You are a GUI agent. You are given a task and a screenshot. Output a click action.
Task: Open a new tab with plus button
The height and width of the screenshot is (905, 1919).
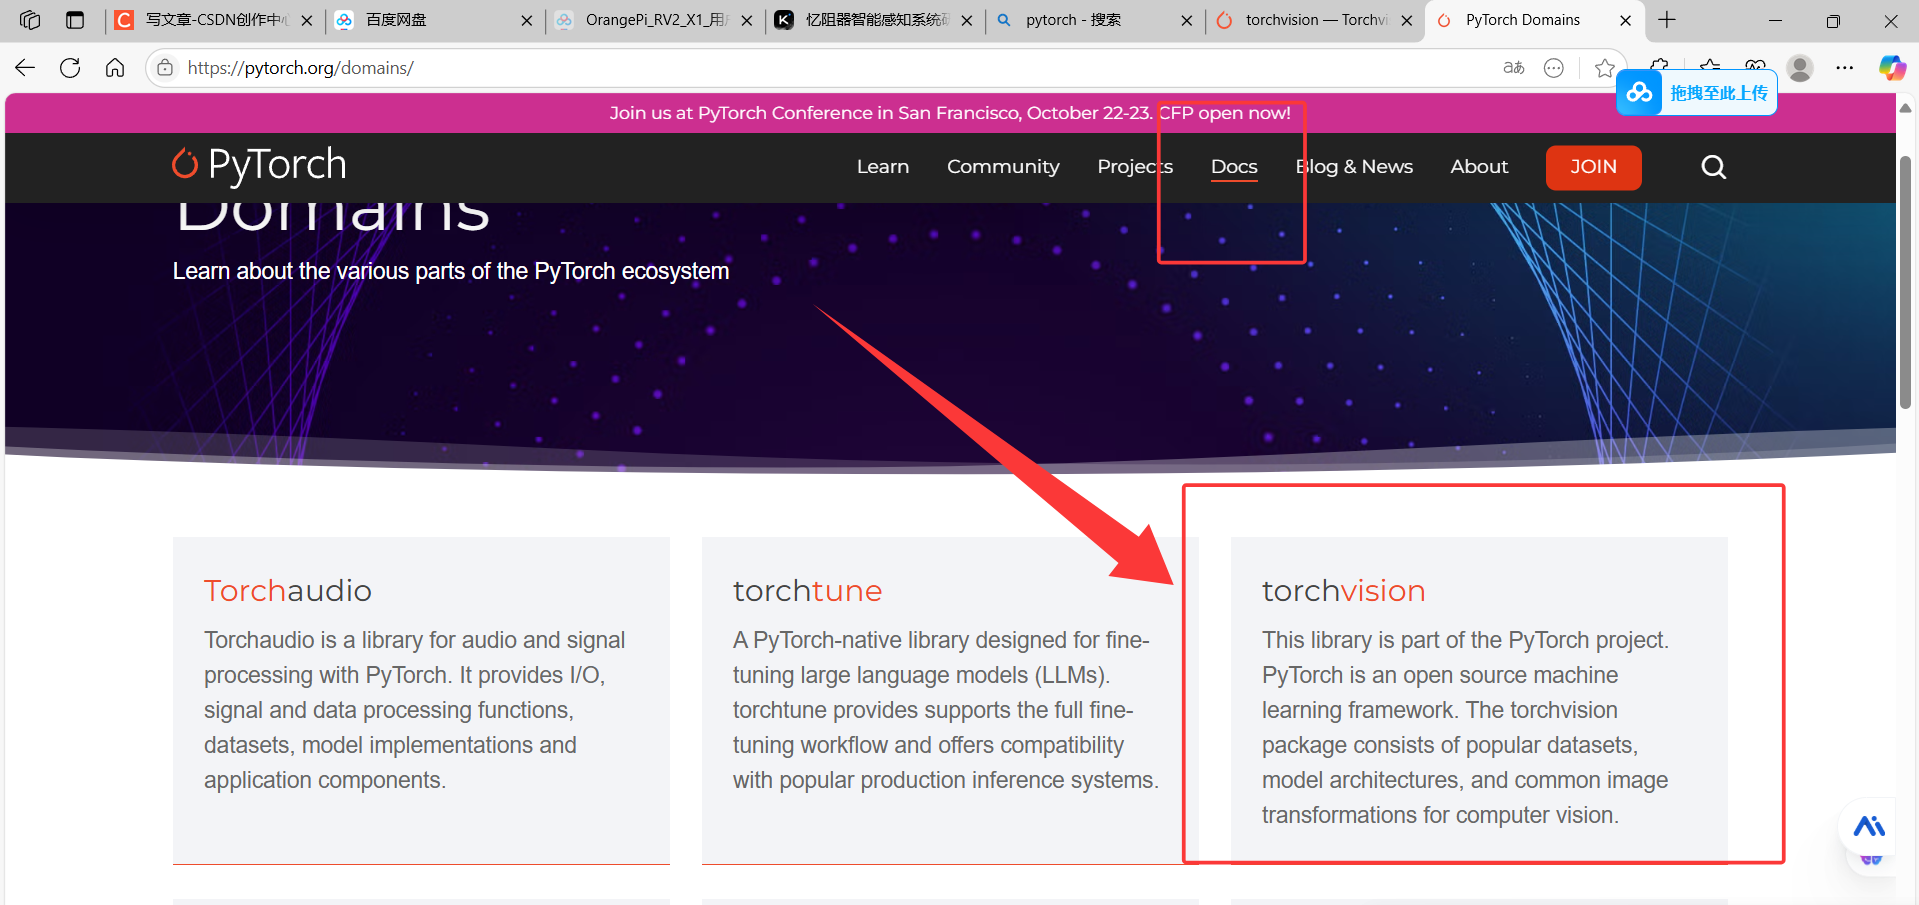click(1667, 20)
